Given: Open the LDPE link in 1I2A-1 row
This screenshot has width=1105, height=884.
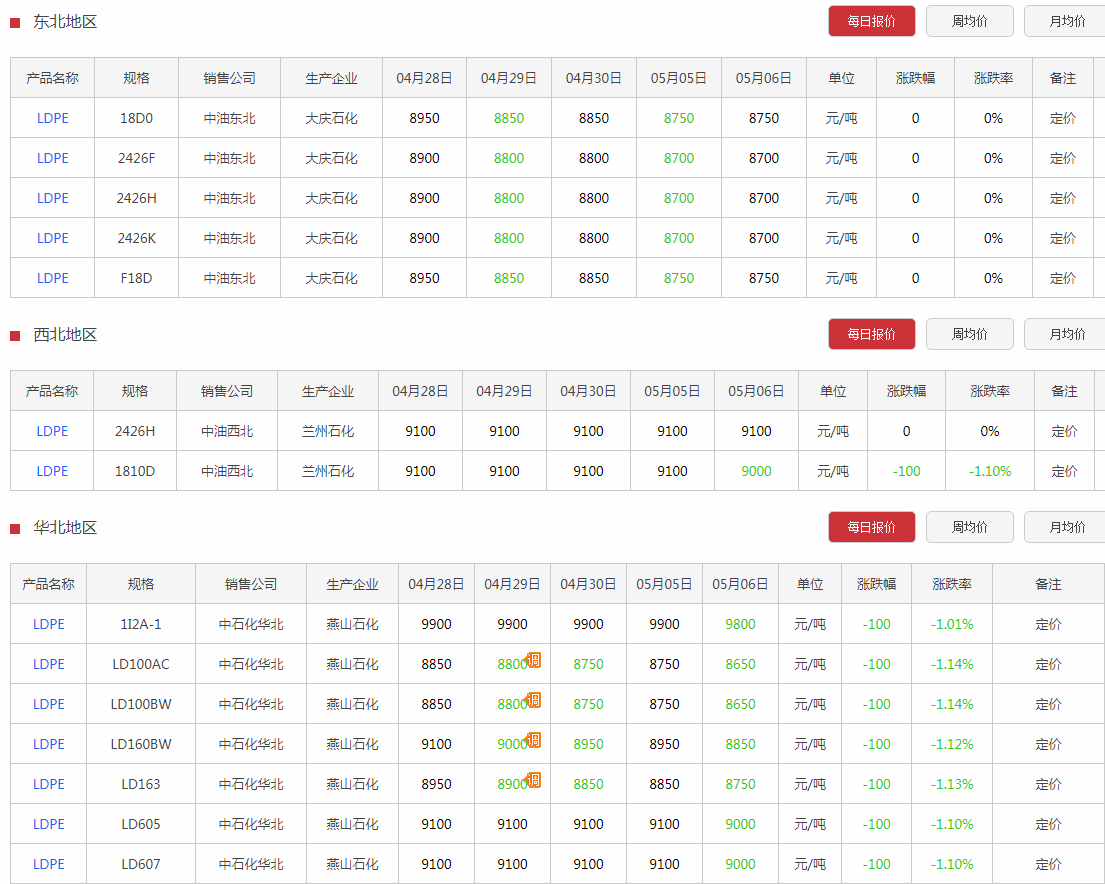Looking at the screenshot, I should (x=48, y=624).
